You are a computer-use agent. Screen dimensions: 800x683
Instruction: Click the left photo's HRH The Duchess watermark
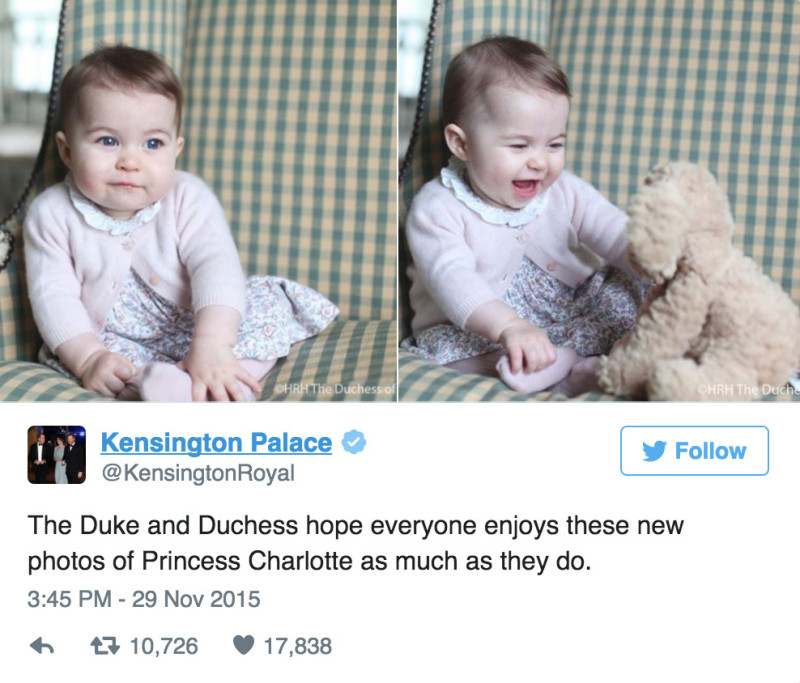335,389
